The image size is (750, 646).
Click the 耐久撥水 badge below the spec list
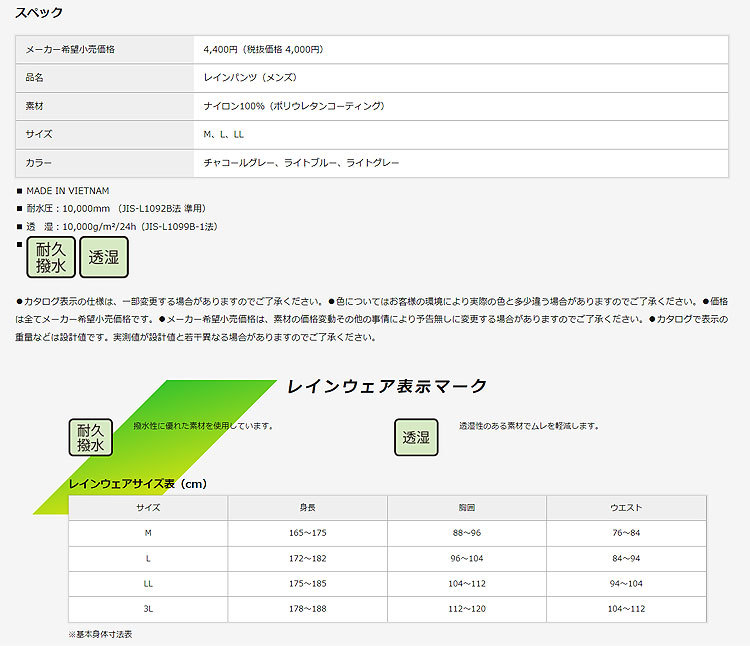tap(50, 258)
